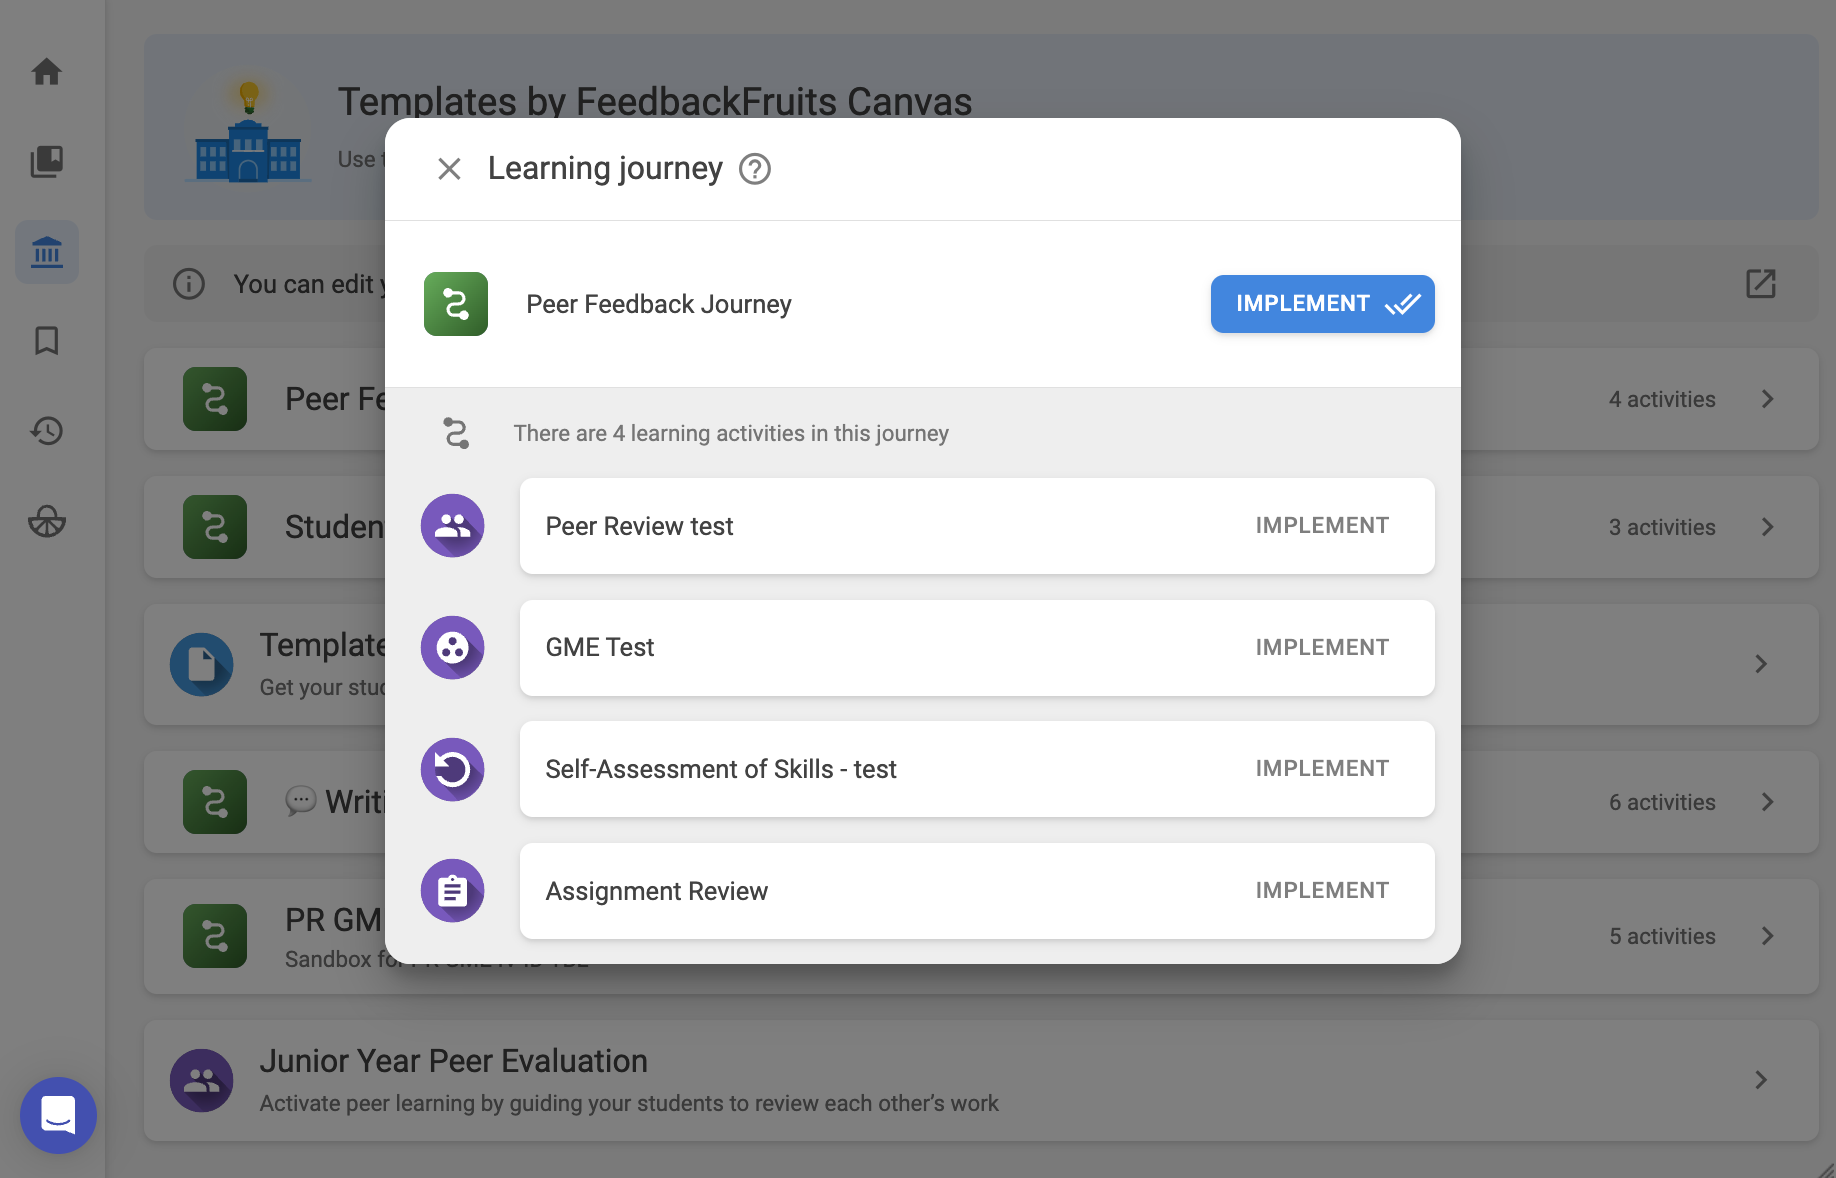Click the blue IMPLEMENT all button

[1322, 304]
